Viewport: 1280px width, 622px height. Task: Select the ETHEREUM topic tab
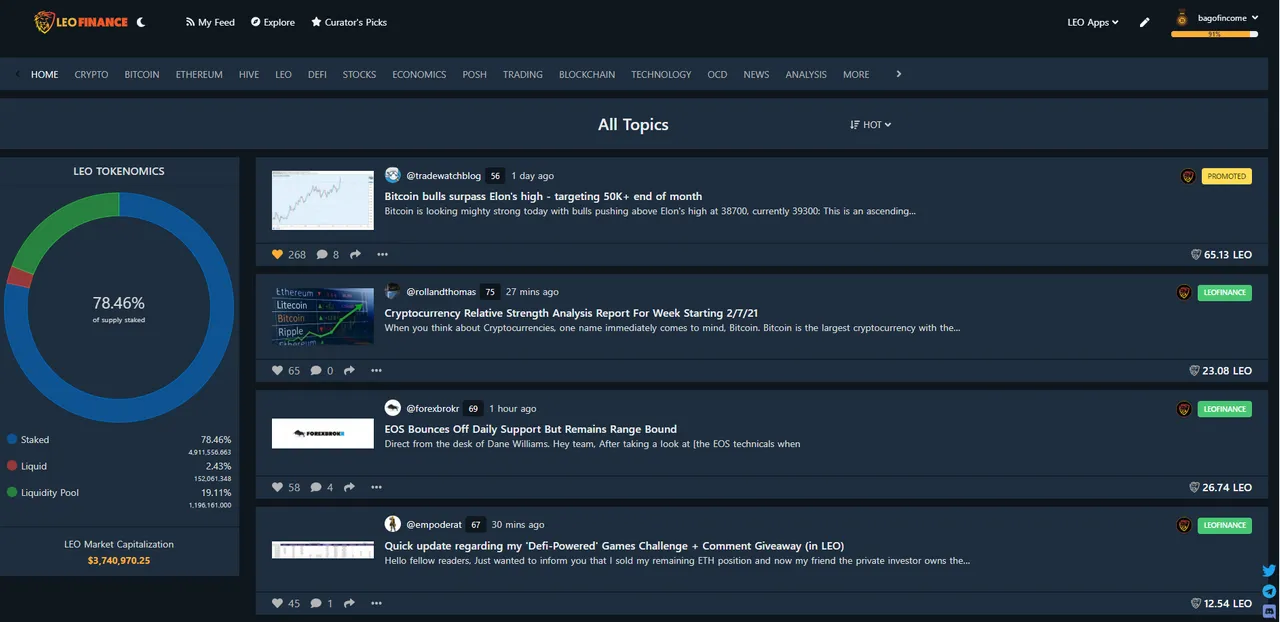coord(199,74)
